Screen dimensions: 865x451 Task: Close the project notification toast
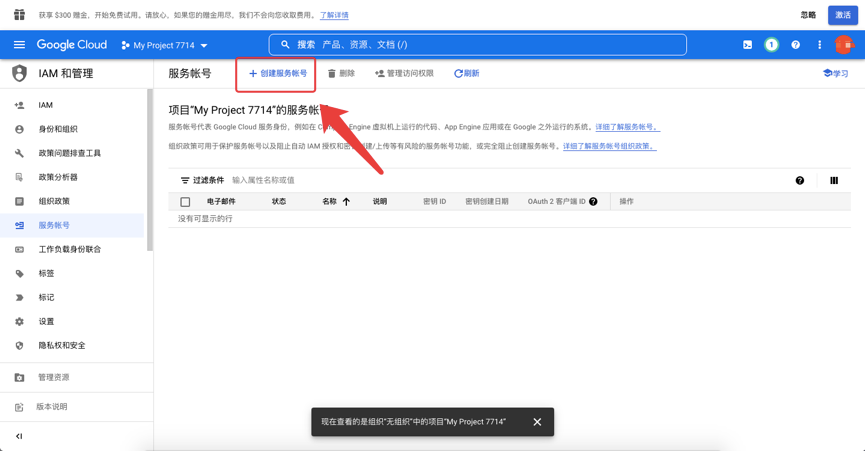[x=537, y=422]
